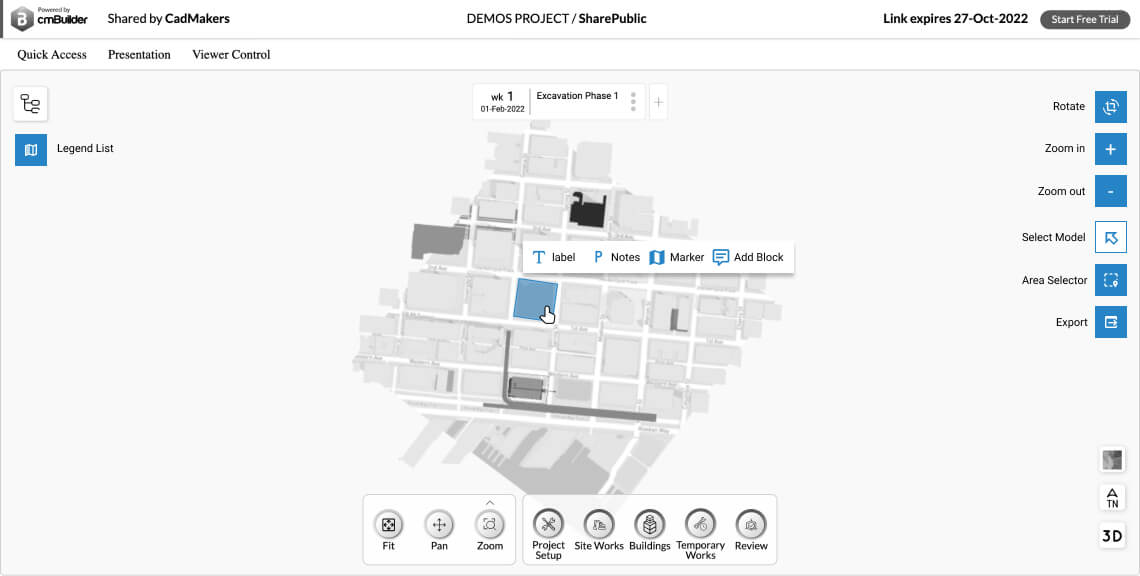Image resolution: width=1140 pixels, height=576 pixels.
Task: Open the Excavation Phase 1 options menu
Action: tap(633, 102)
